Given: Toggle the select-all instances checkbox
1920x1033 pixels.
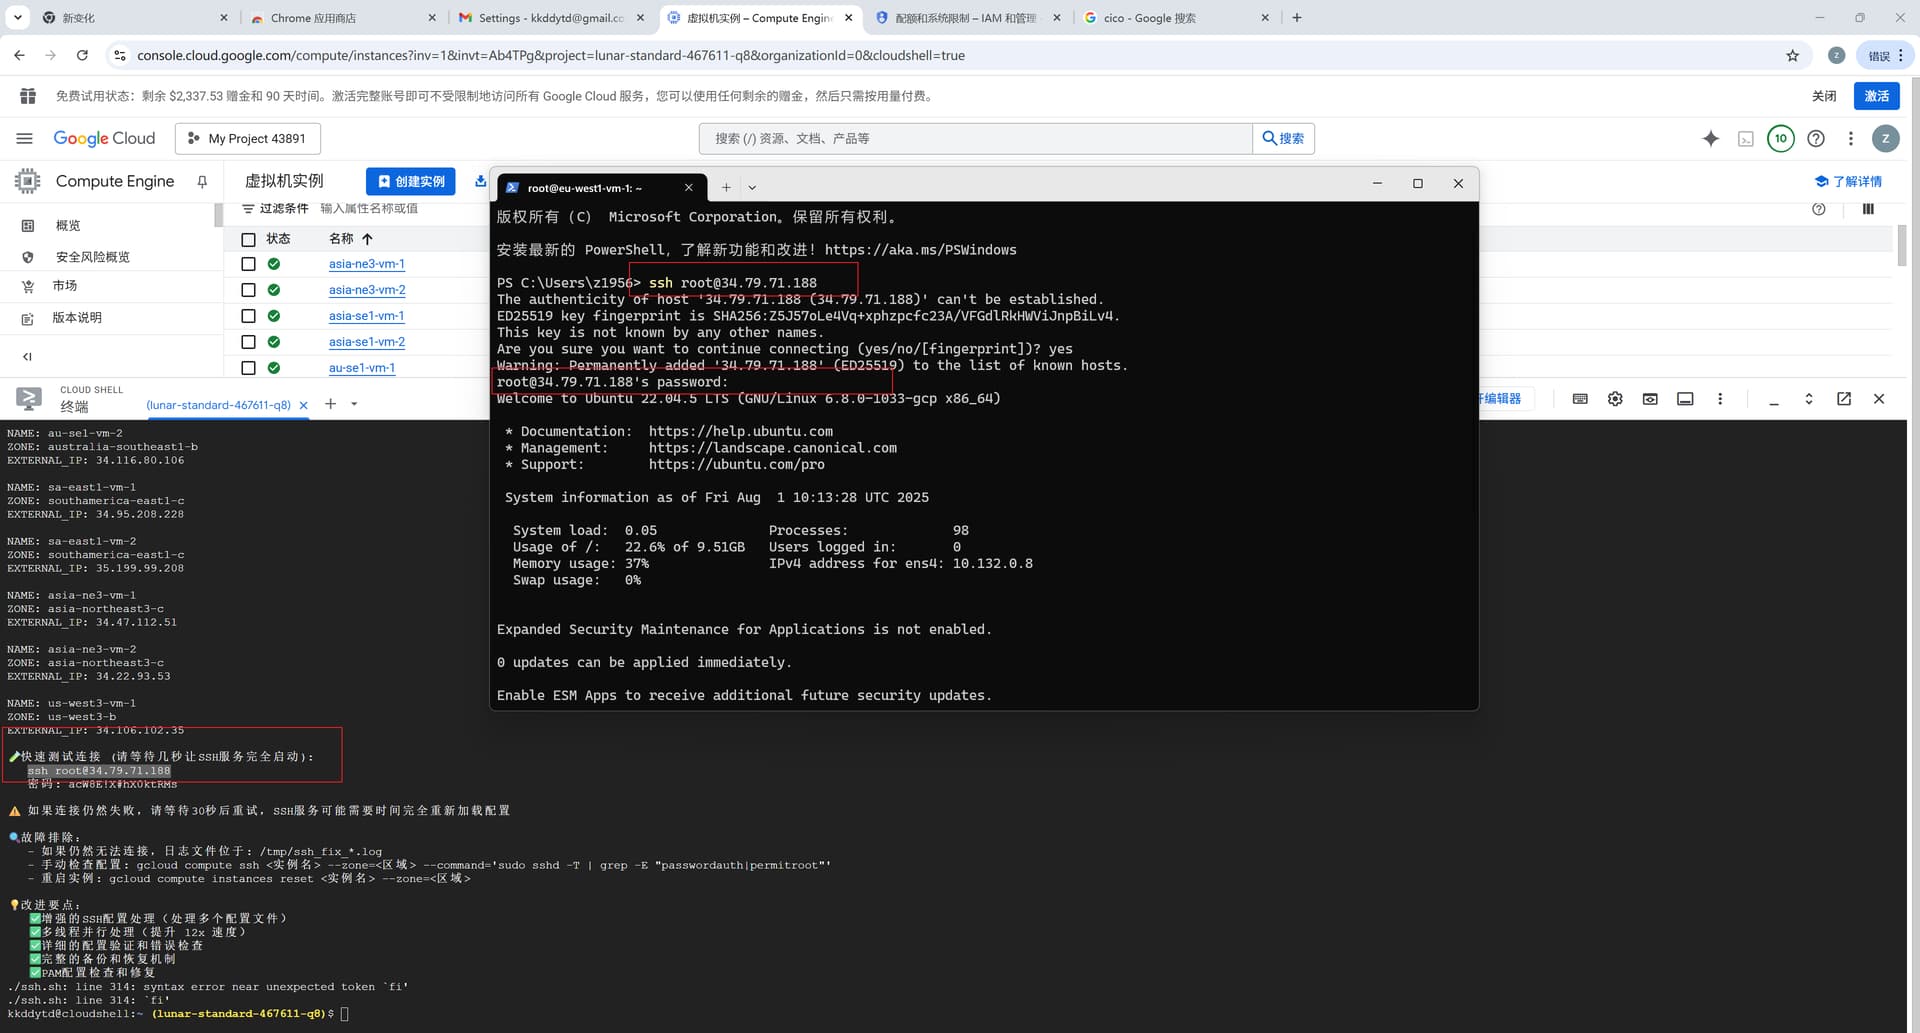Looking at the screenshot, I should point(248,239).
